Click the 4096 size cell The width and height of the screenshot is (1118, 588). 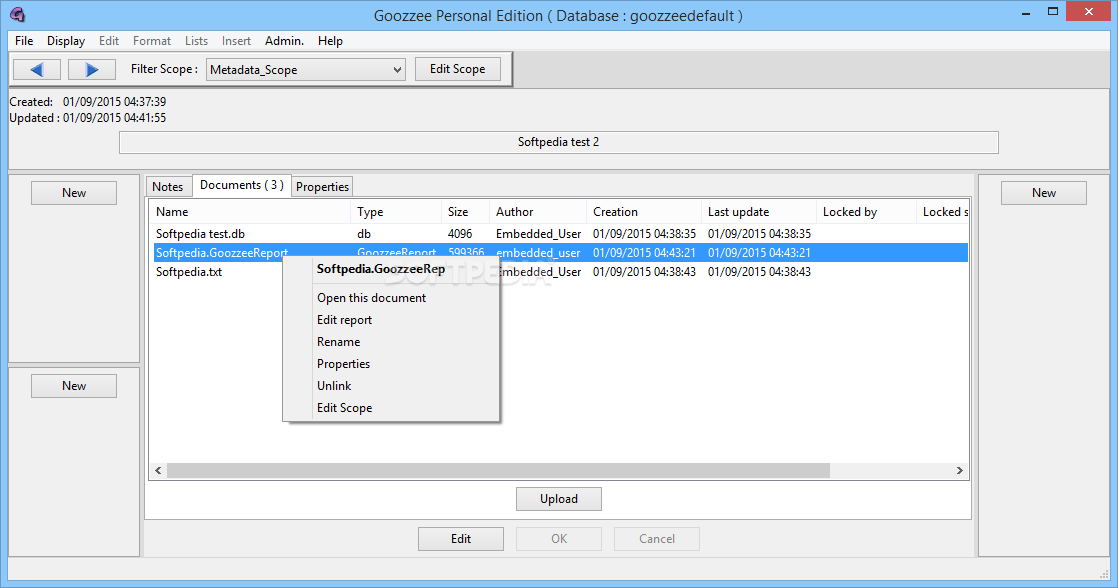460,234
